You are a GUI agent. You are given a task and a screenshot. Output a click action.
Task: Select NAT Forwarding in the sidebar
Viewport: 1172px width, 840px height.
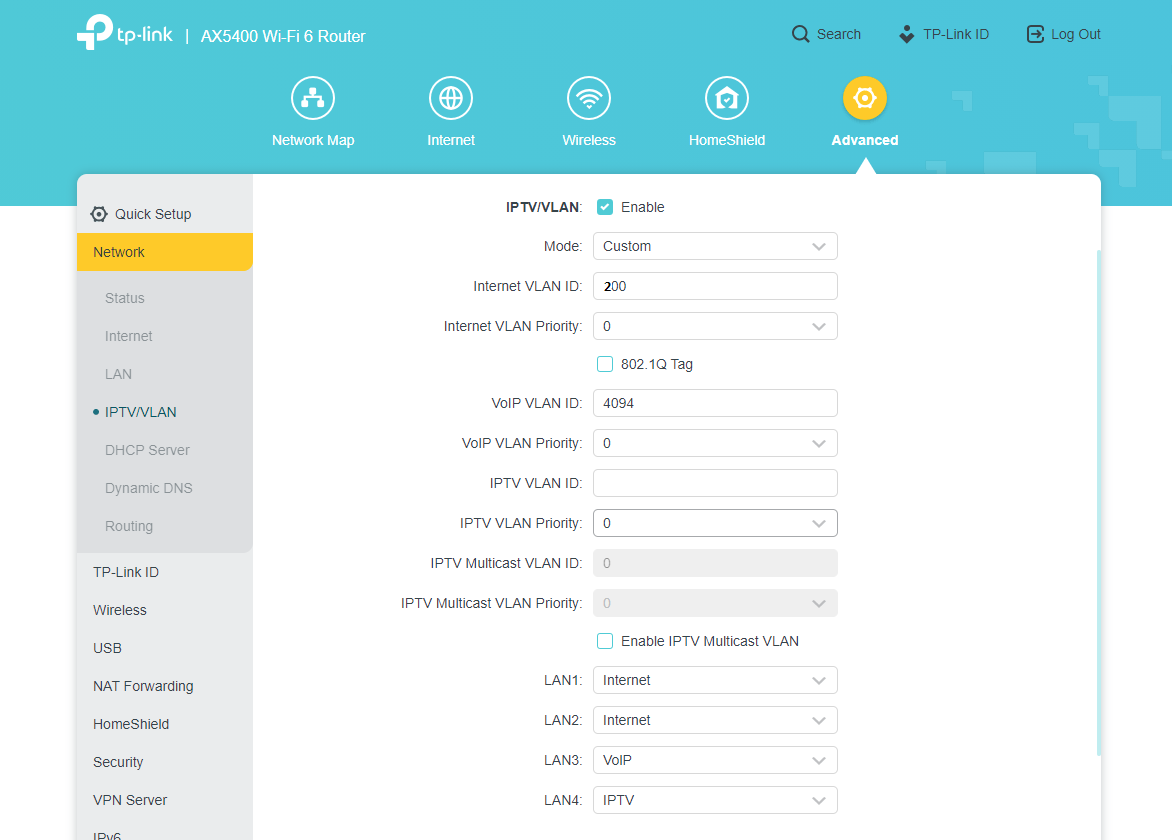pyautogui.click(x=143, y=686)
